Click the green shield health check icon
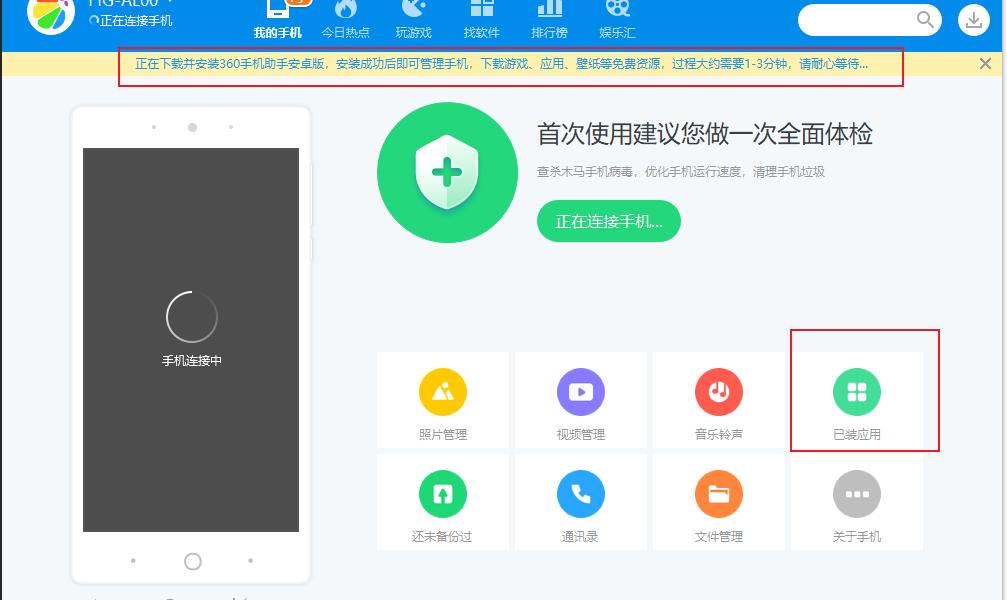 447,172
